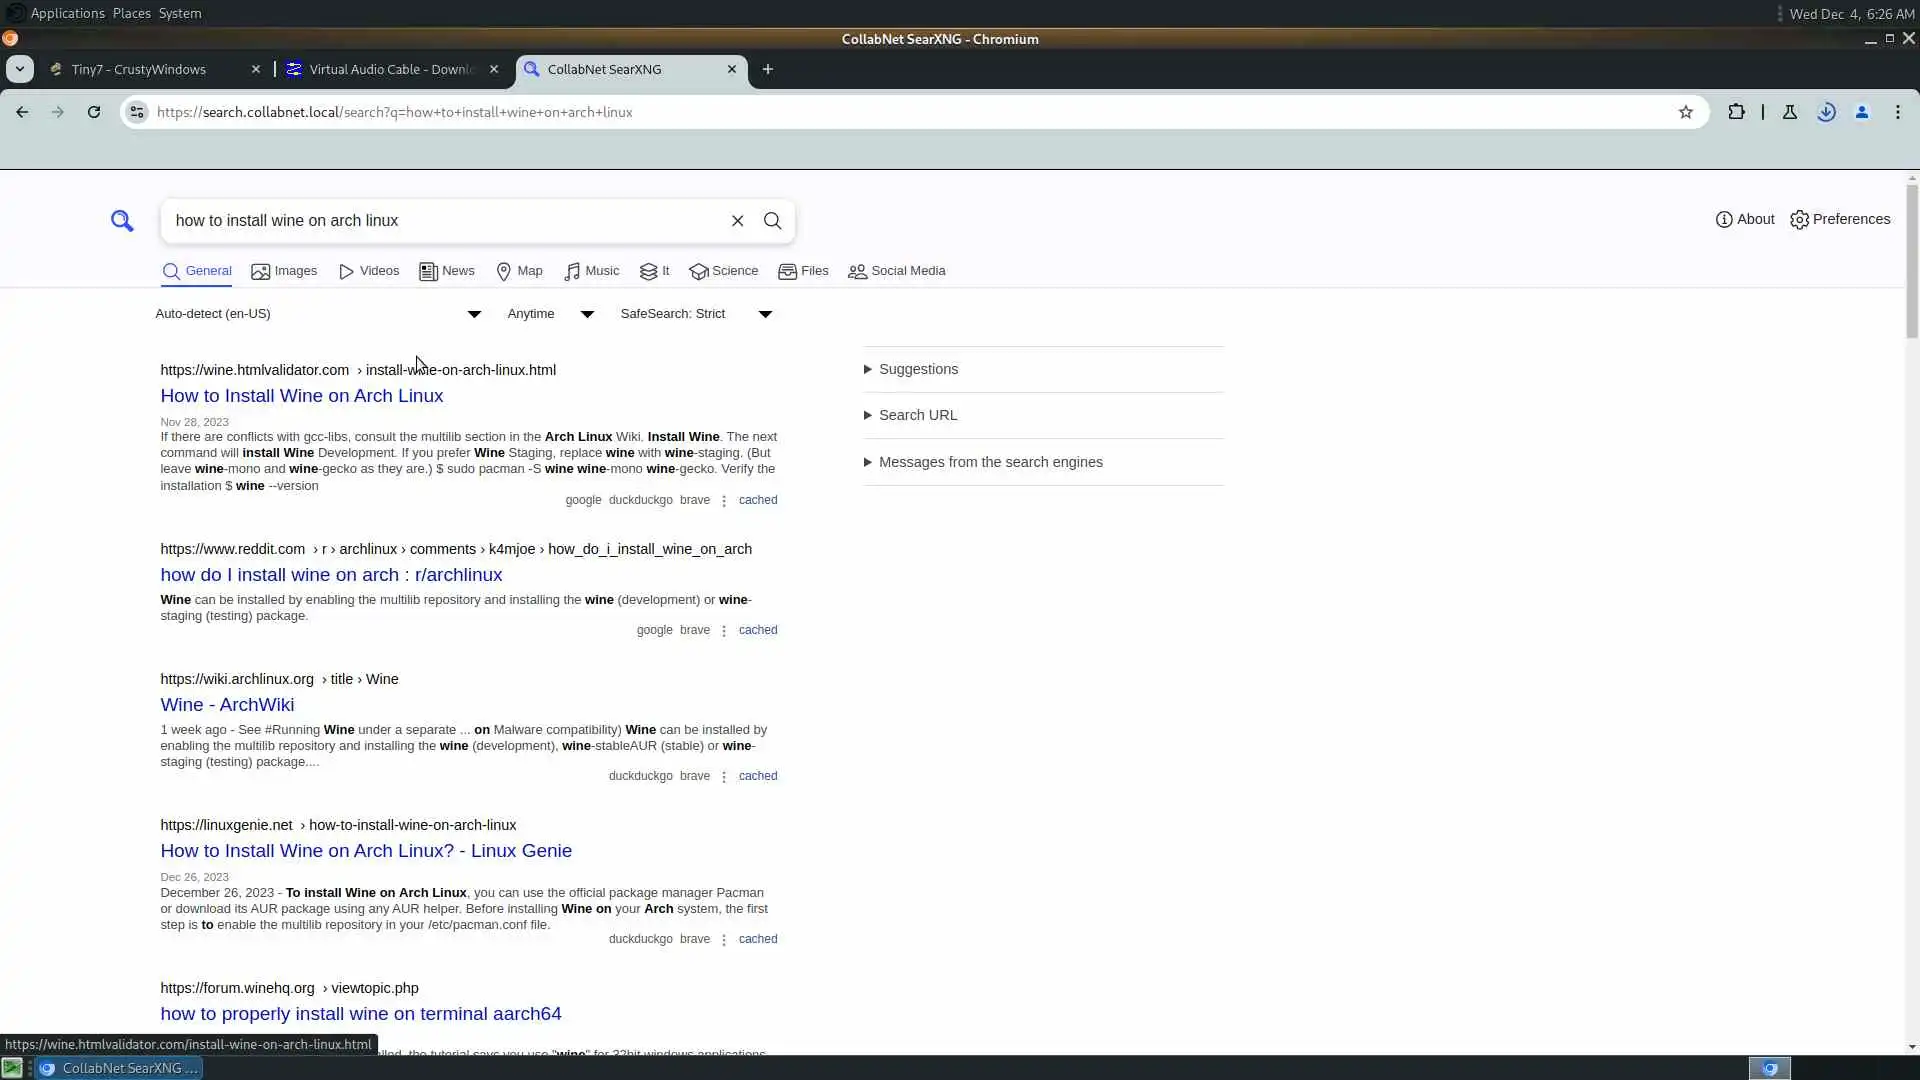The width and height of the screenshot is (1920, 1080).
Task: Change SafeSearch Strict dropdown
Action: [x=695, y=314]
